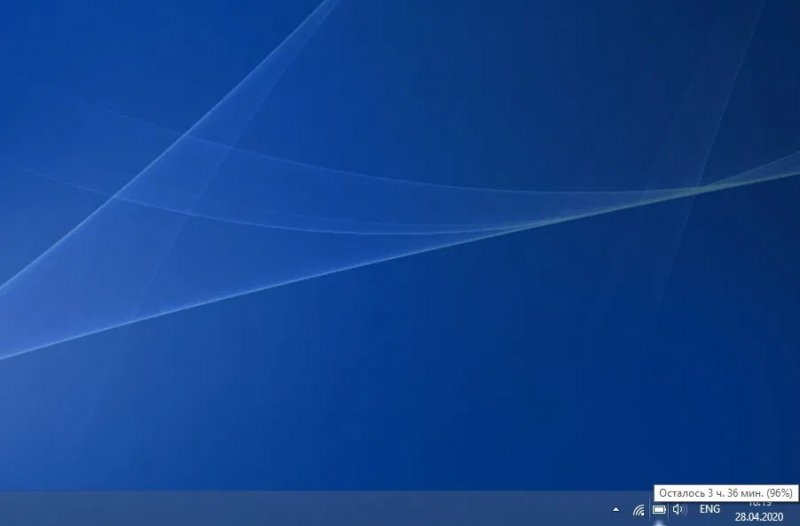Click the desktop's top-right corner area
This screenshot has height=526, width=800.
[785, 15]
